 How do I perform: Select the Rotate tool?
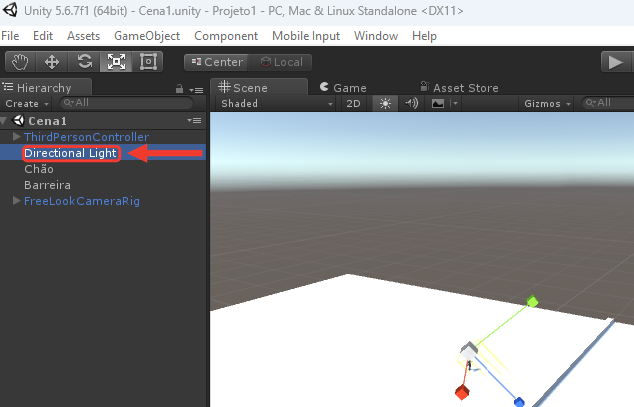(84, 62)
